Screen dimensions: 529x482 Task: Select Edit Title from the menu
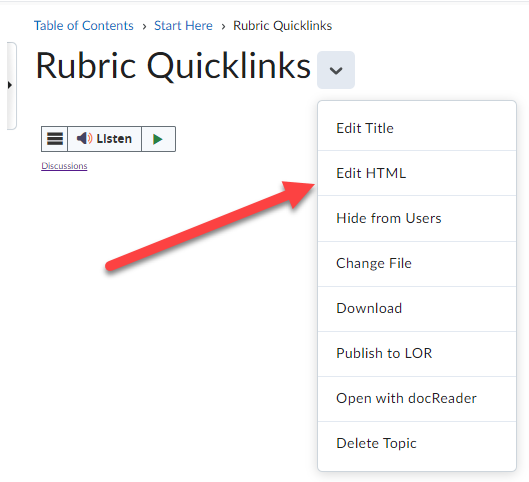pyautogui.click(x=417, y=128)
